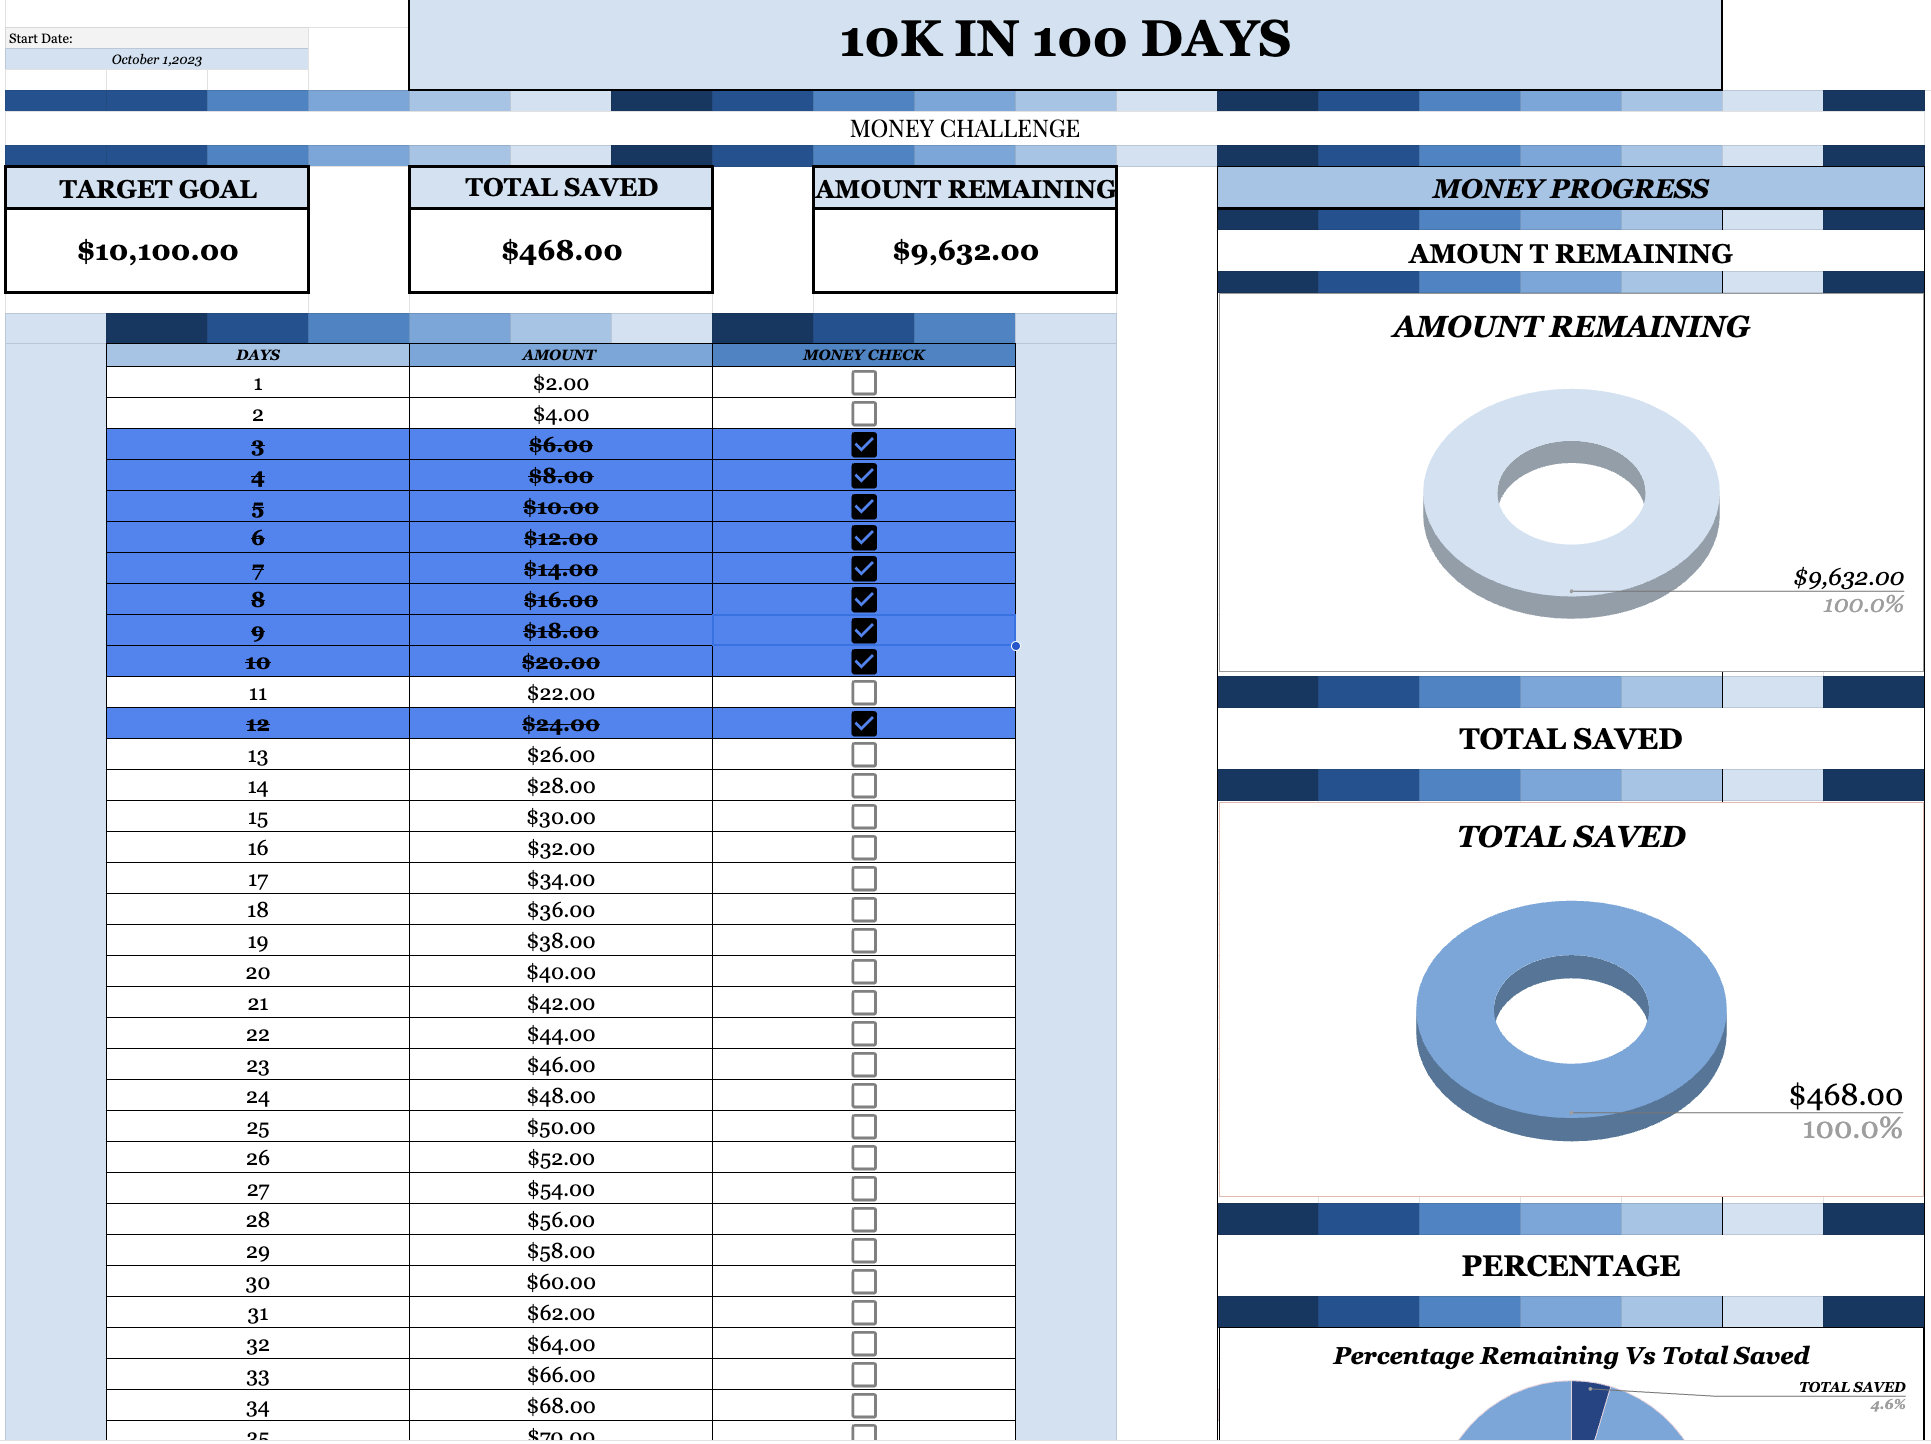Check the Money Check box for day 11
This screenshot has height=1444, width=1931.
tap(862, 693)
